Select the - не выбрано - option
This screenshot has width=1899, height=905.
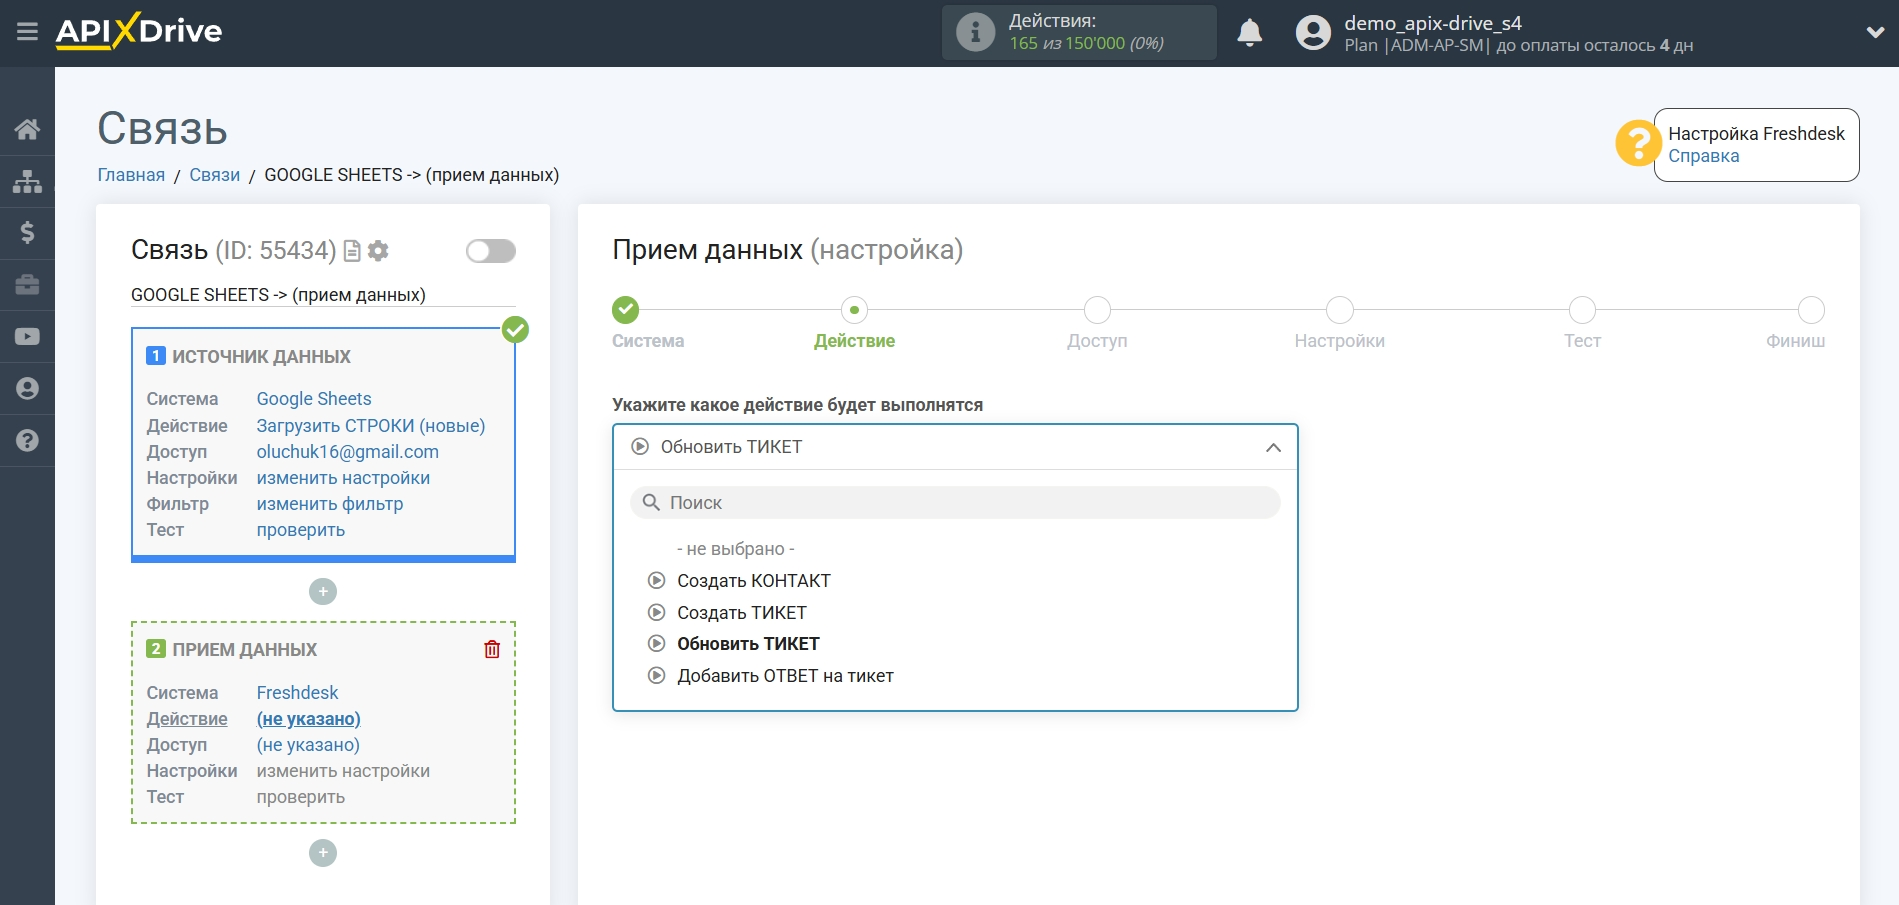(735, 549)
